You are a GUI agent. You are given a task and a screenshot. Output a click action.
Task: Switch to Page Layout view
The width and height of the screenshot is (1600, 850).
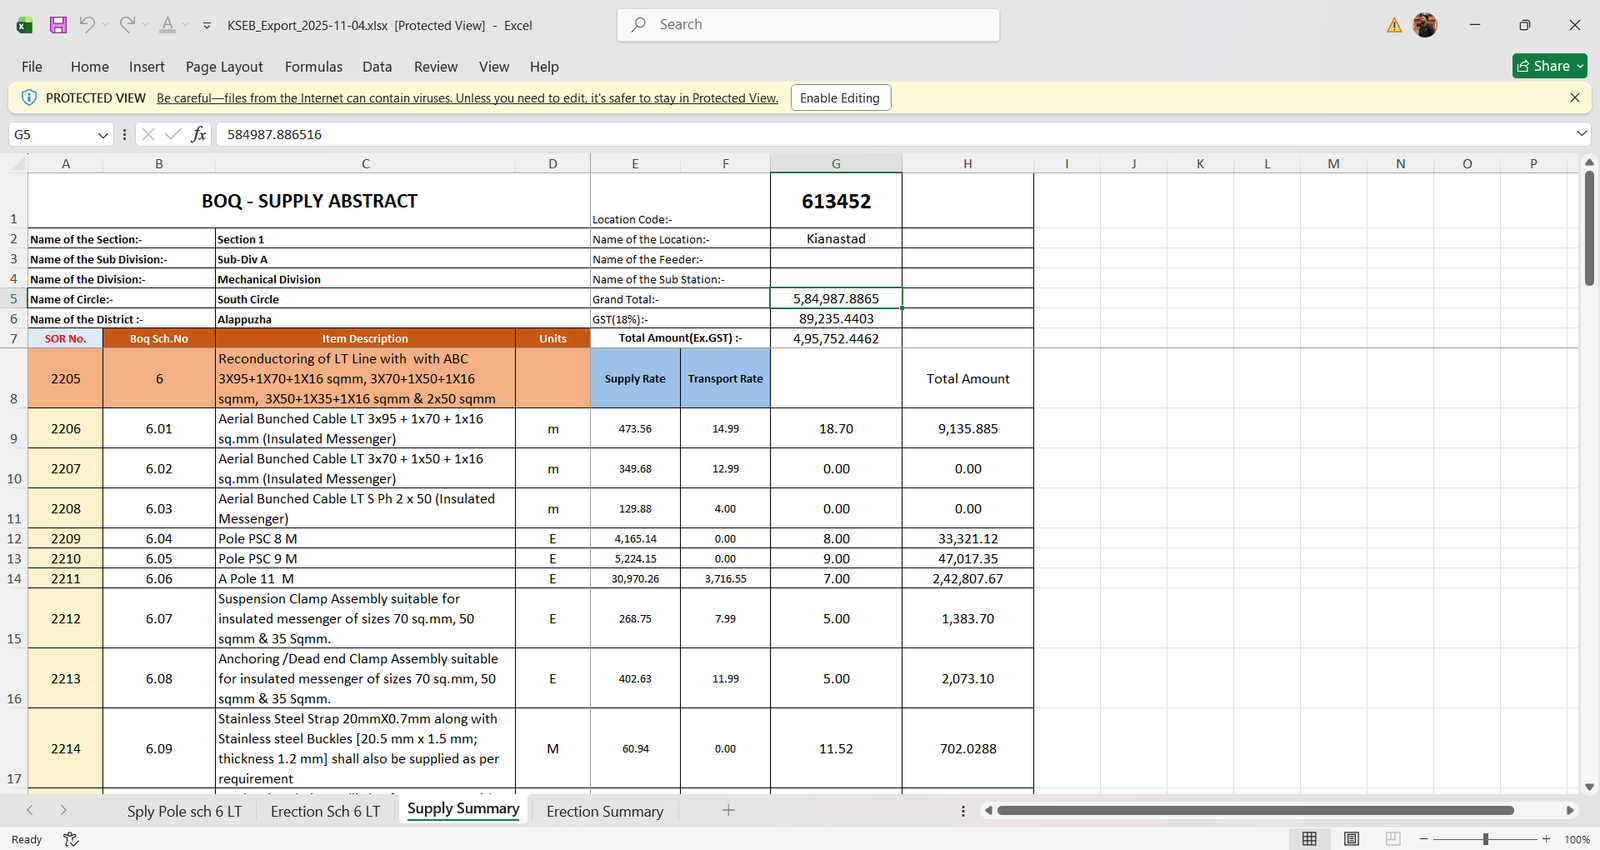tap(1351, 839)
